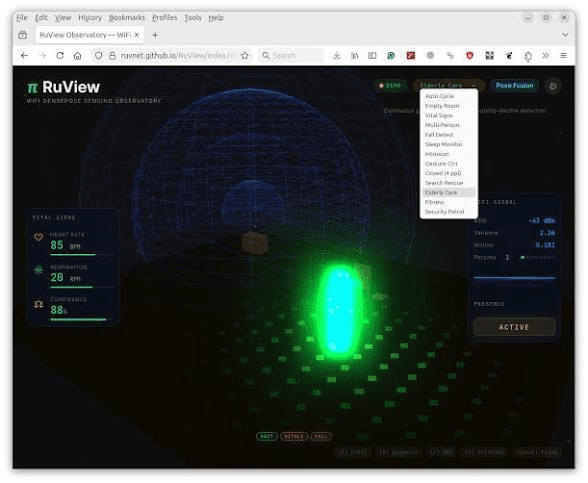Viewport: 588px width, 483px height.
Task: Open the hamburger application menu
Action: coord(563,56)
